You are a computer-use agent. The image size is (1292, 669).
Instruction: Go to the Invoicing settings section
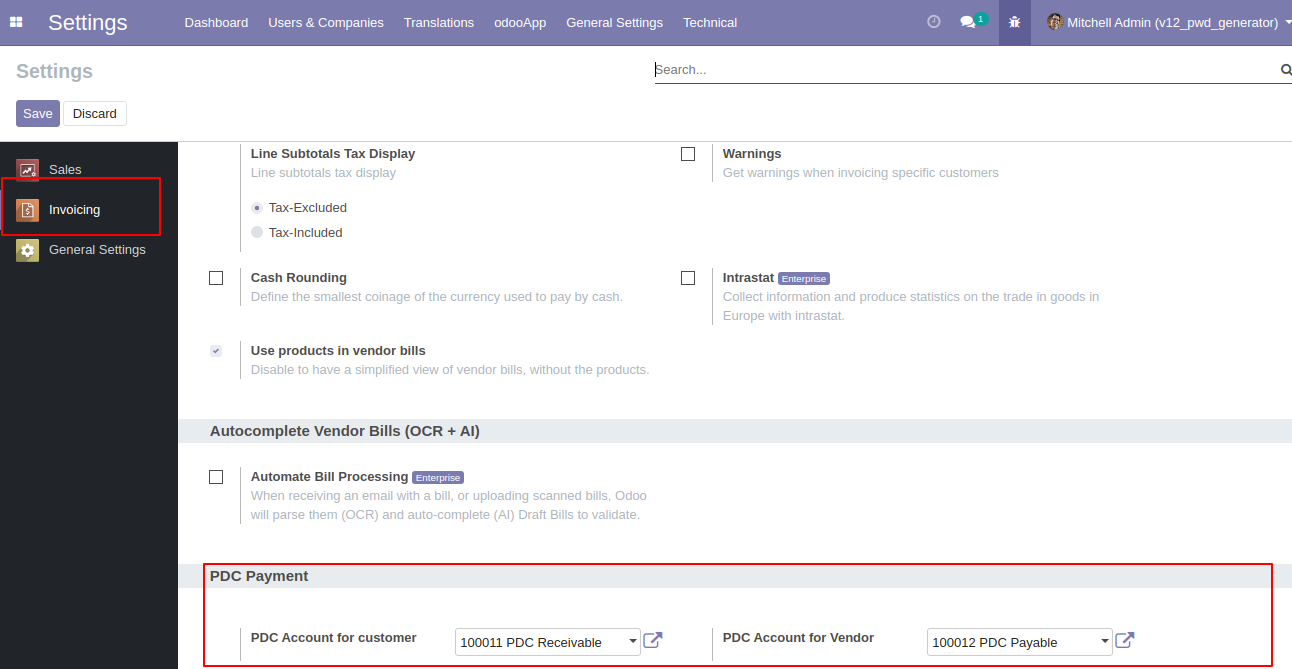89,210
